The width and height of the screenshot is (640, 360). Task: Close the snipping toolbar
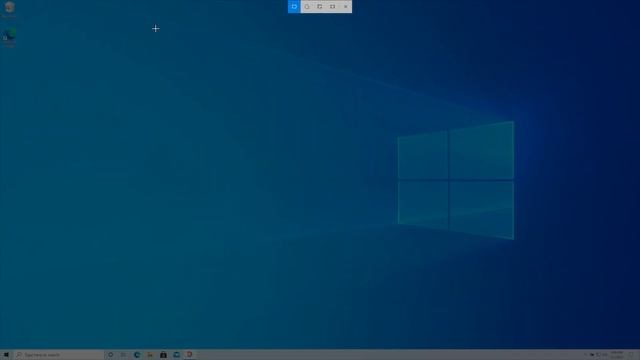point(345,7)
